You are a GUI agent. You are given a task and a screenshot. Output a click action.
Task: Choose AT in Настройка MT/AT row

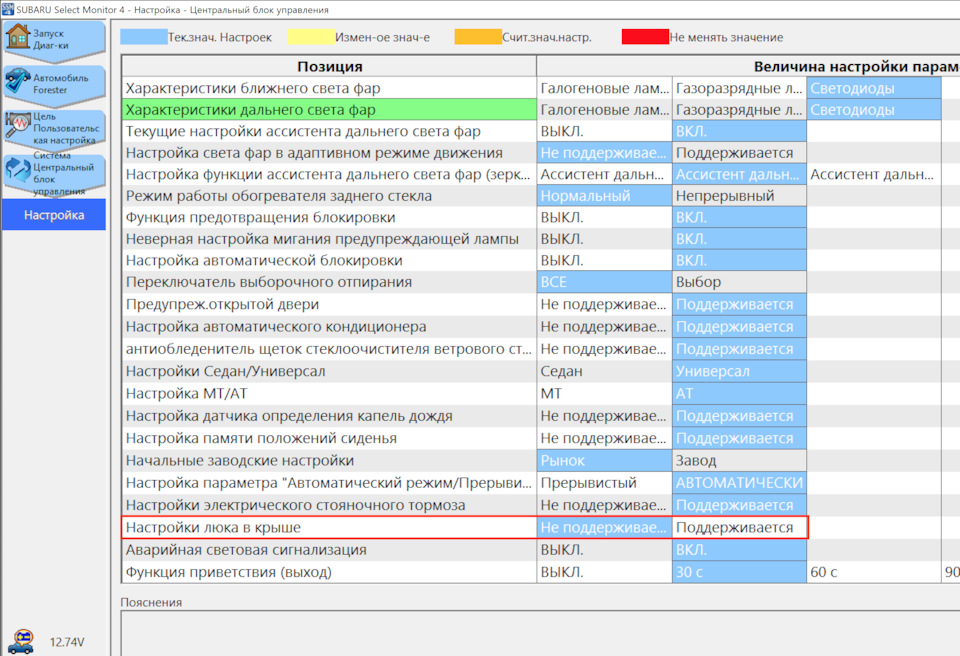click(x=739, y=393)
